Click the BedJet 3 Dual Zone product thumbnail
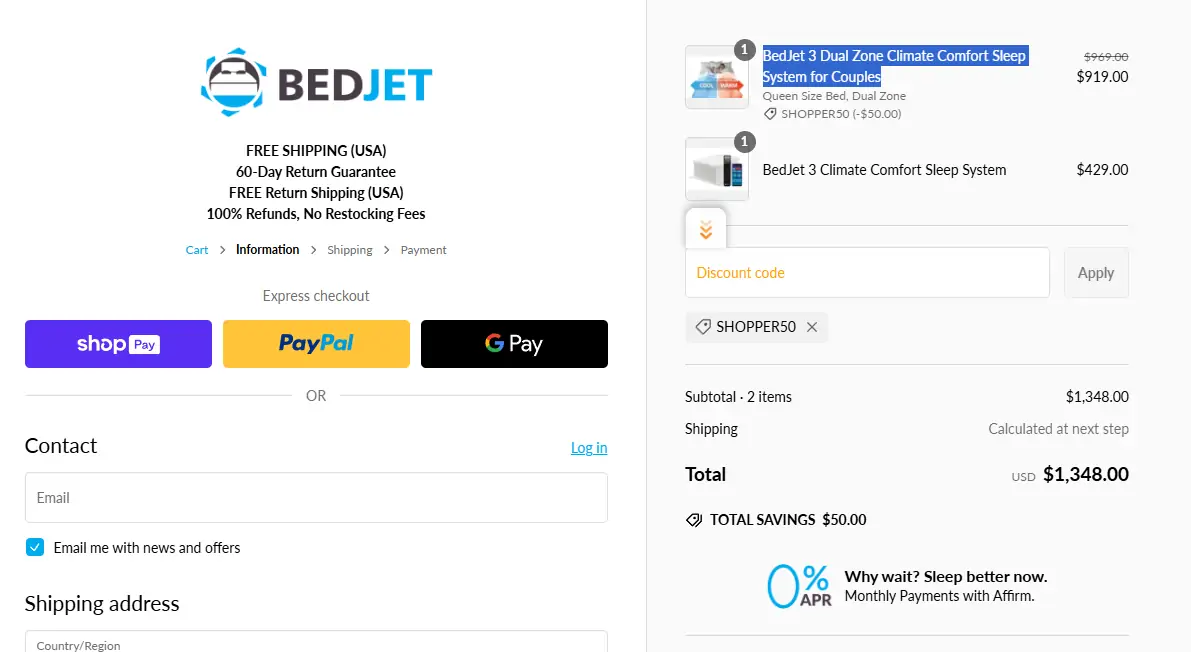 tap(716, 78)
